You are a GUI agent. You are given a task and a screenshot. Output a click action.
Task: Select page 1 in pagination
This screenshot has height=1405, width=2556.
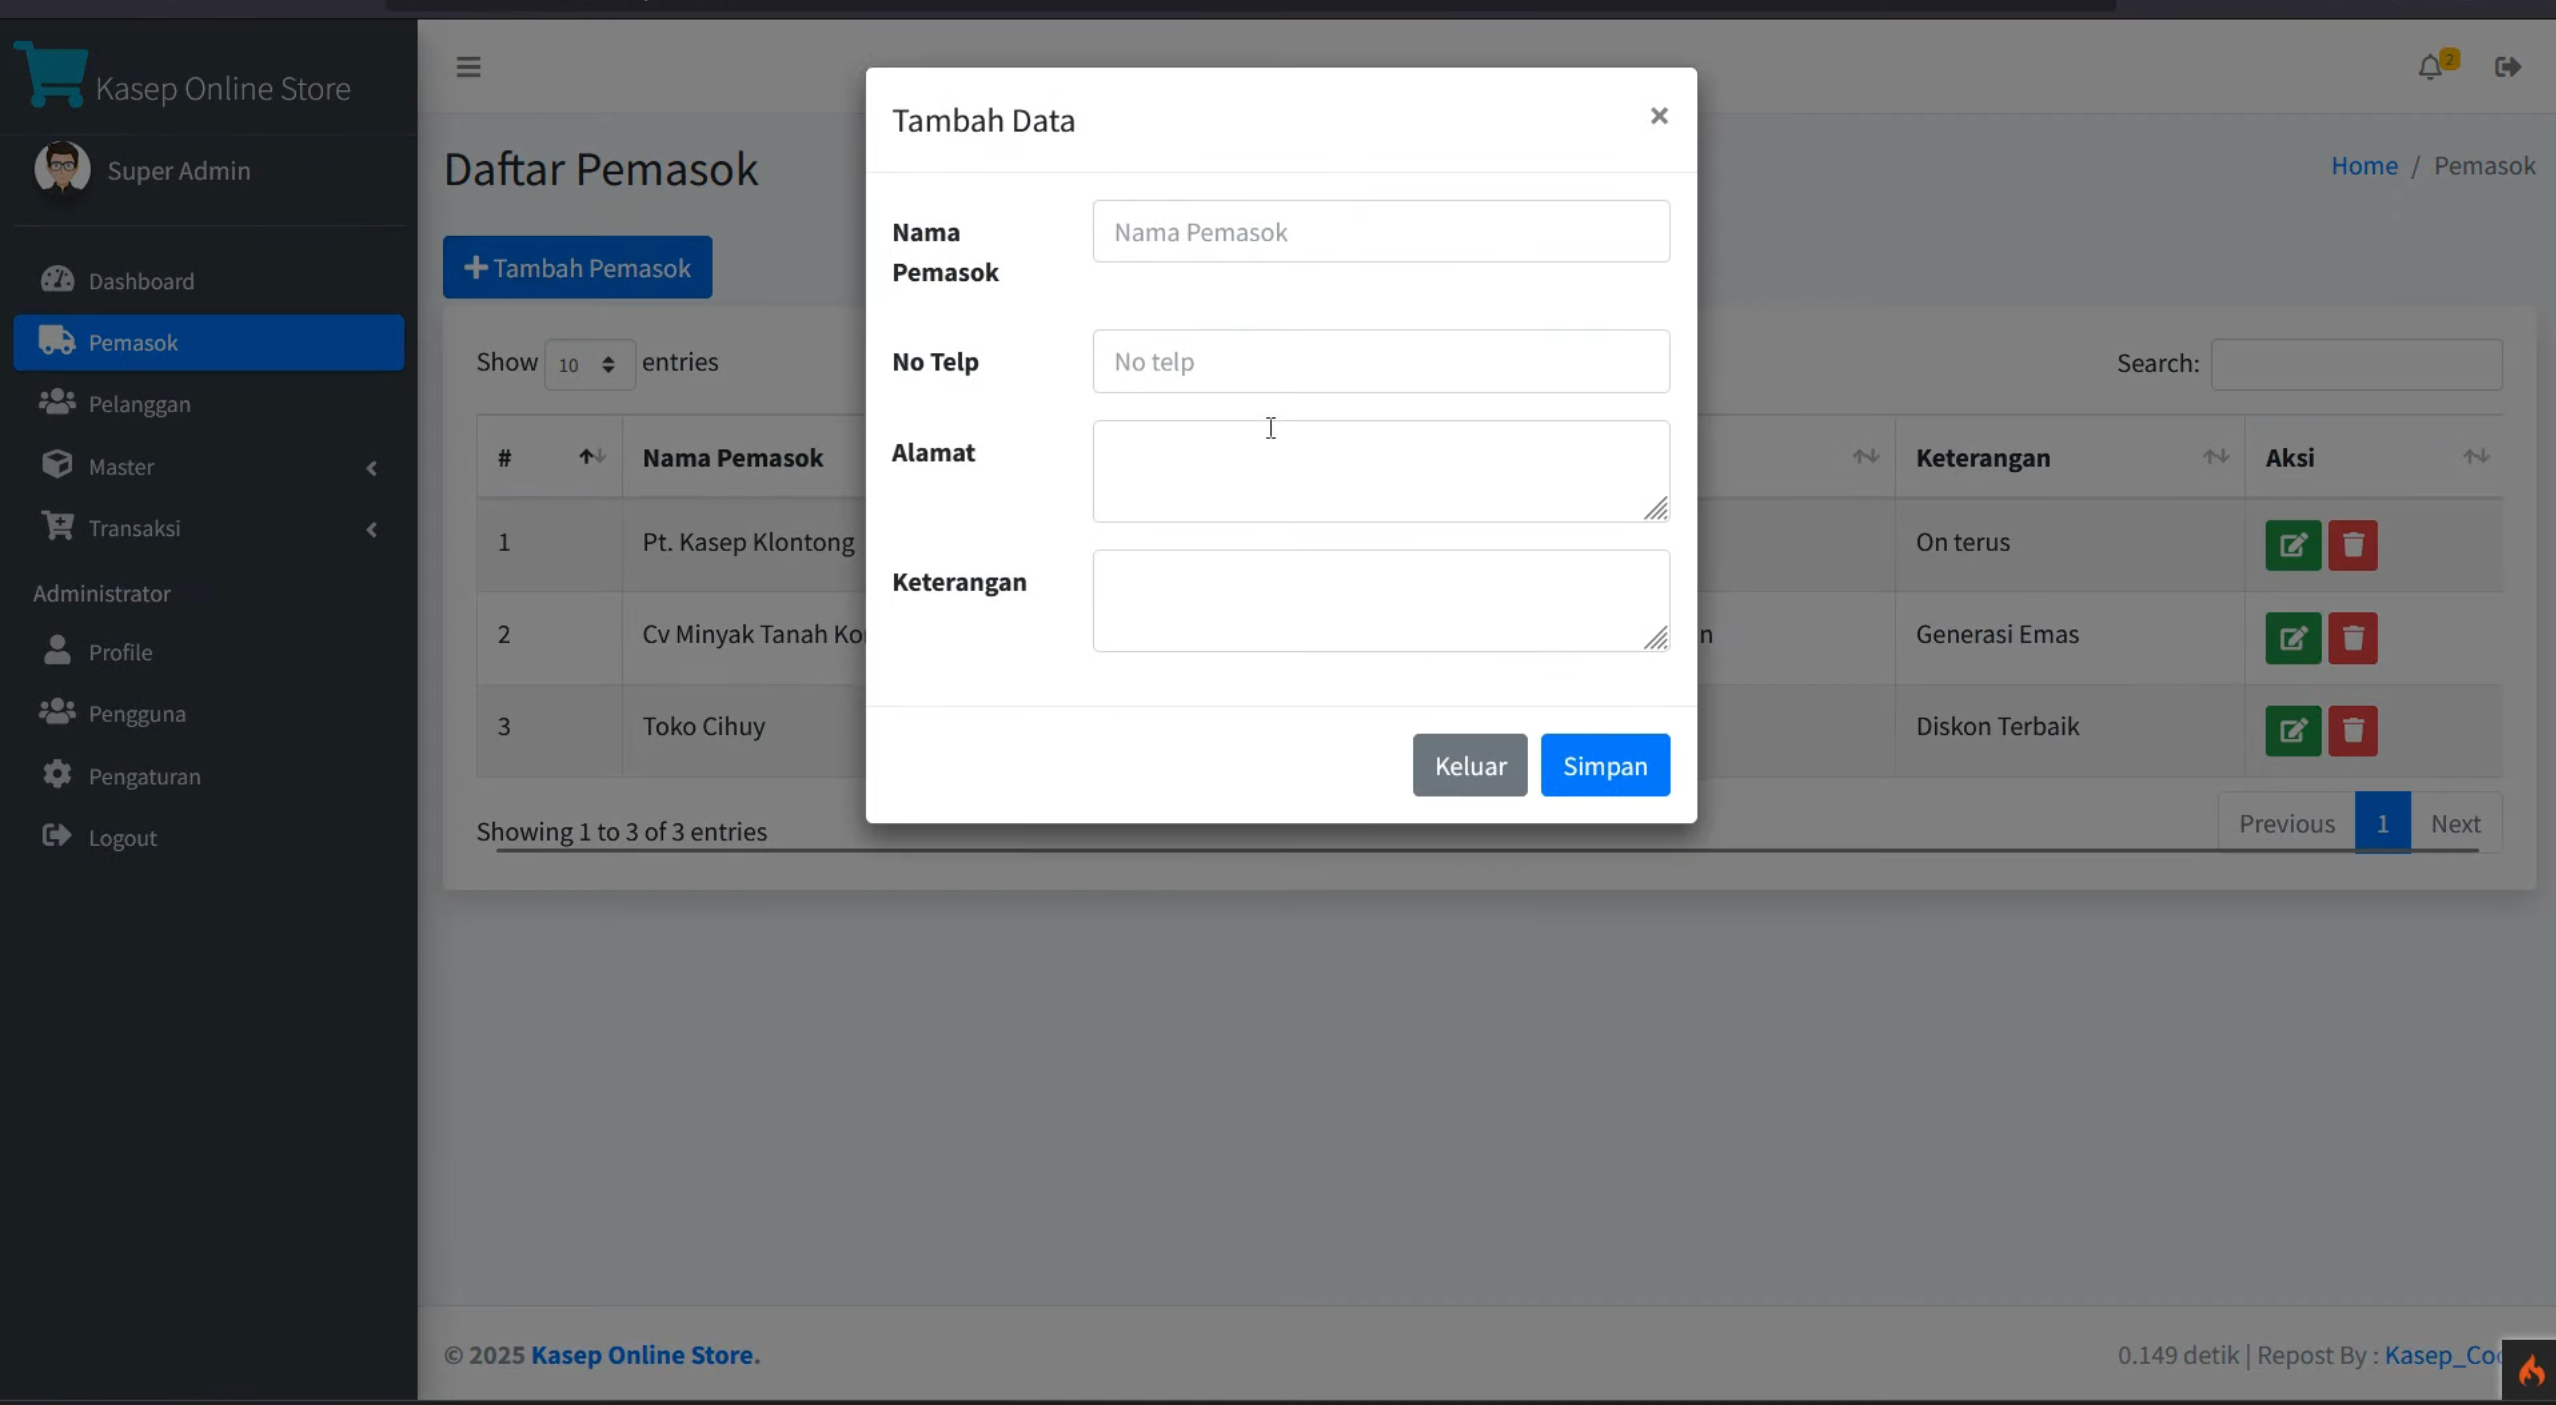point(2382,823)
